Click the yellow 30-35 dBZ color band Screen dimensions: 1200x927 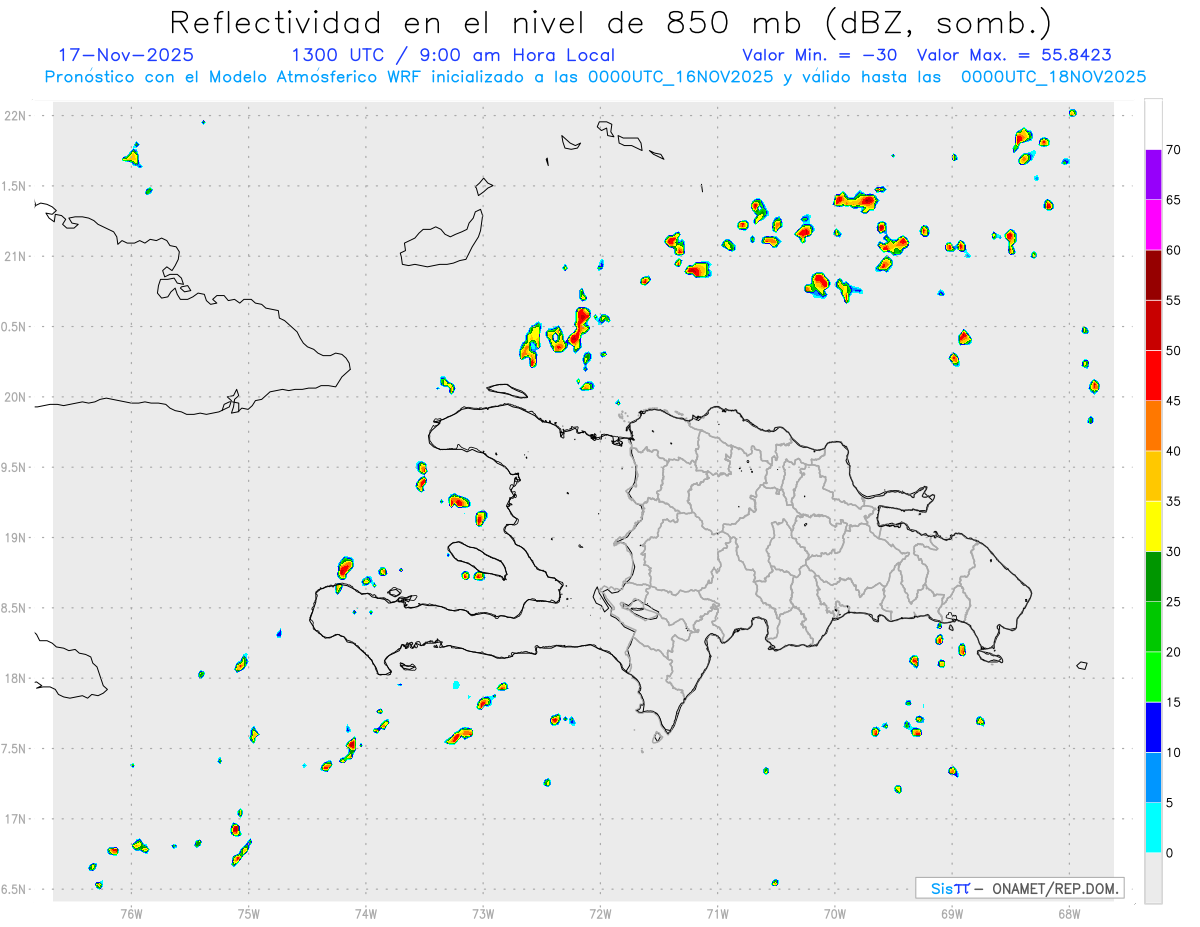point(1153,526)
